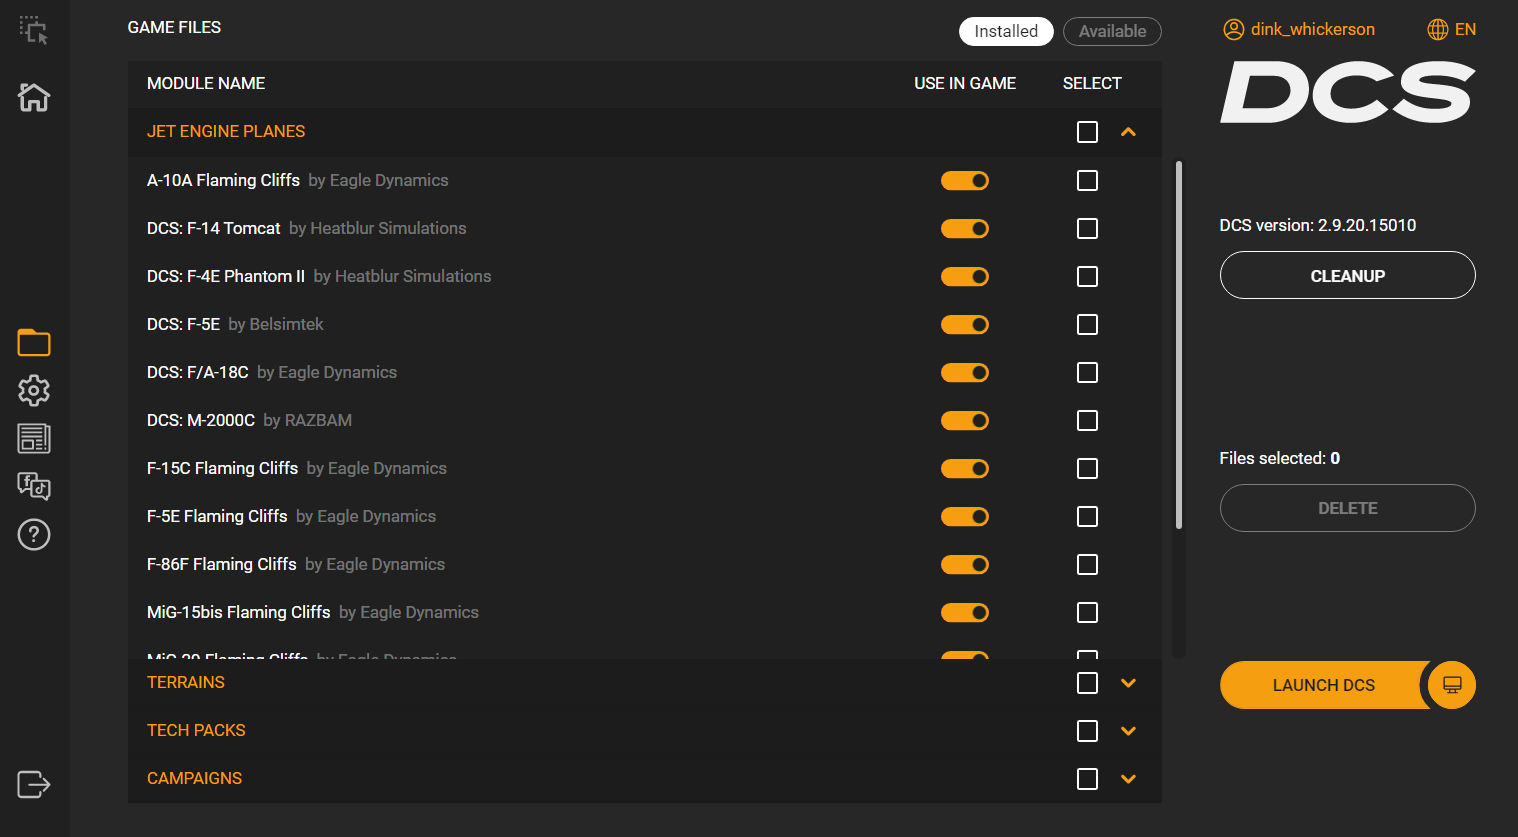The height and width of the screenshot is (837, 1518).
Task: Open the News icon in the sidebar
Action: pyautogui.click(x=34, y=438)
